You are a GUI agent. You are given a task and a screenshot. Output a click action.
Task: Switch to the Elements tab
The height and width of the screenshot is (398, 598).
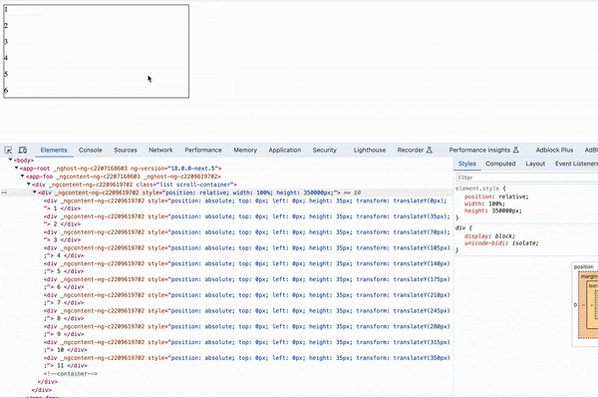click(x=54, y=150)
